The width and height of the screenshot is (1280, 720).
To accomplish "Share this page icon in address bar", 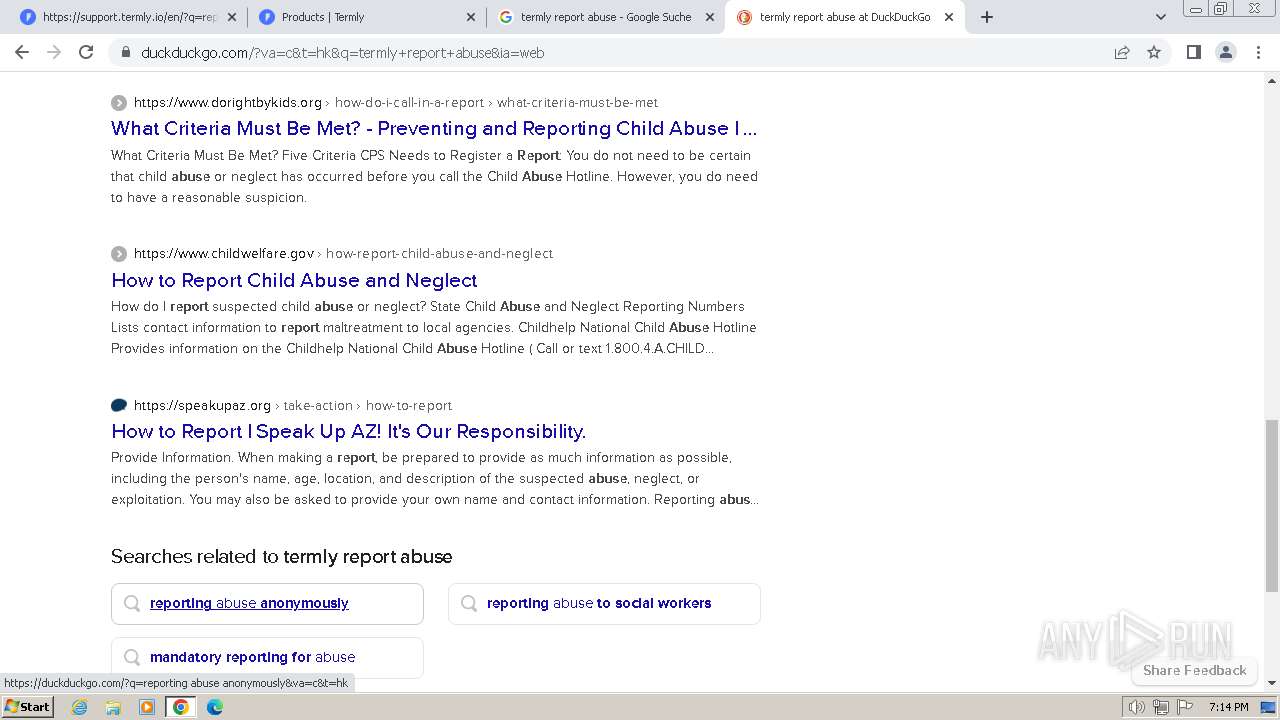I will [x=1122, y=52].
